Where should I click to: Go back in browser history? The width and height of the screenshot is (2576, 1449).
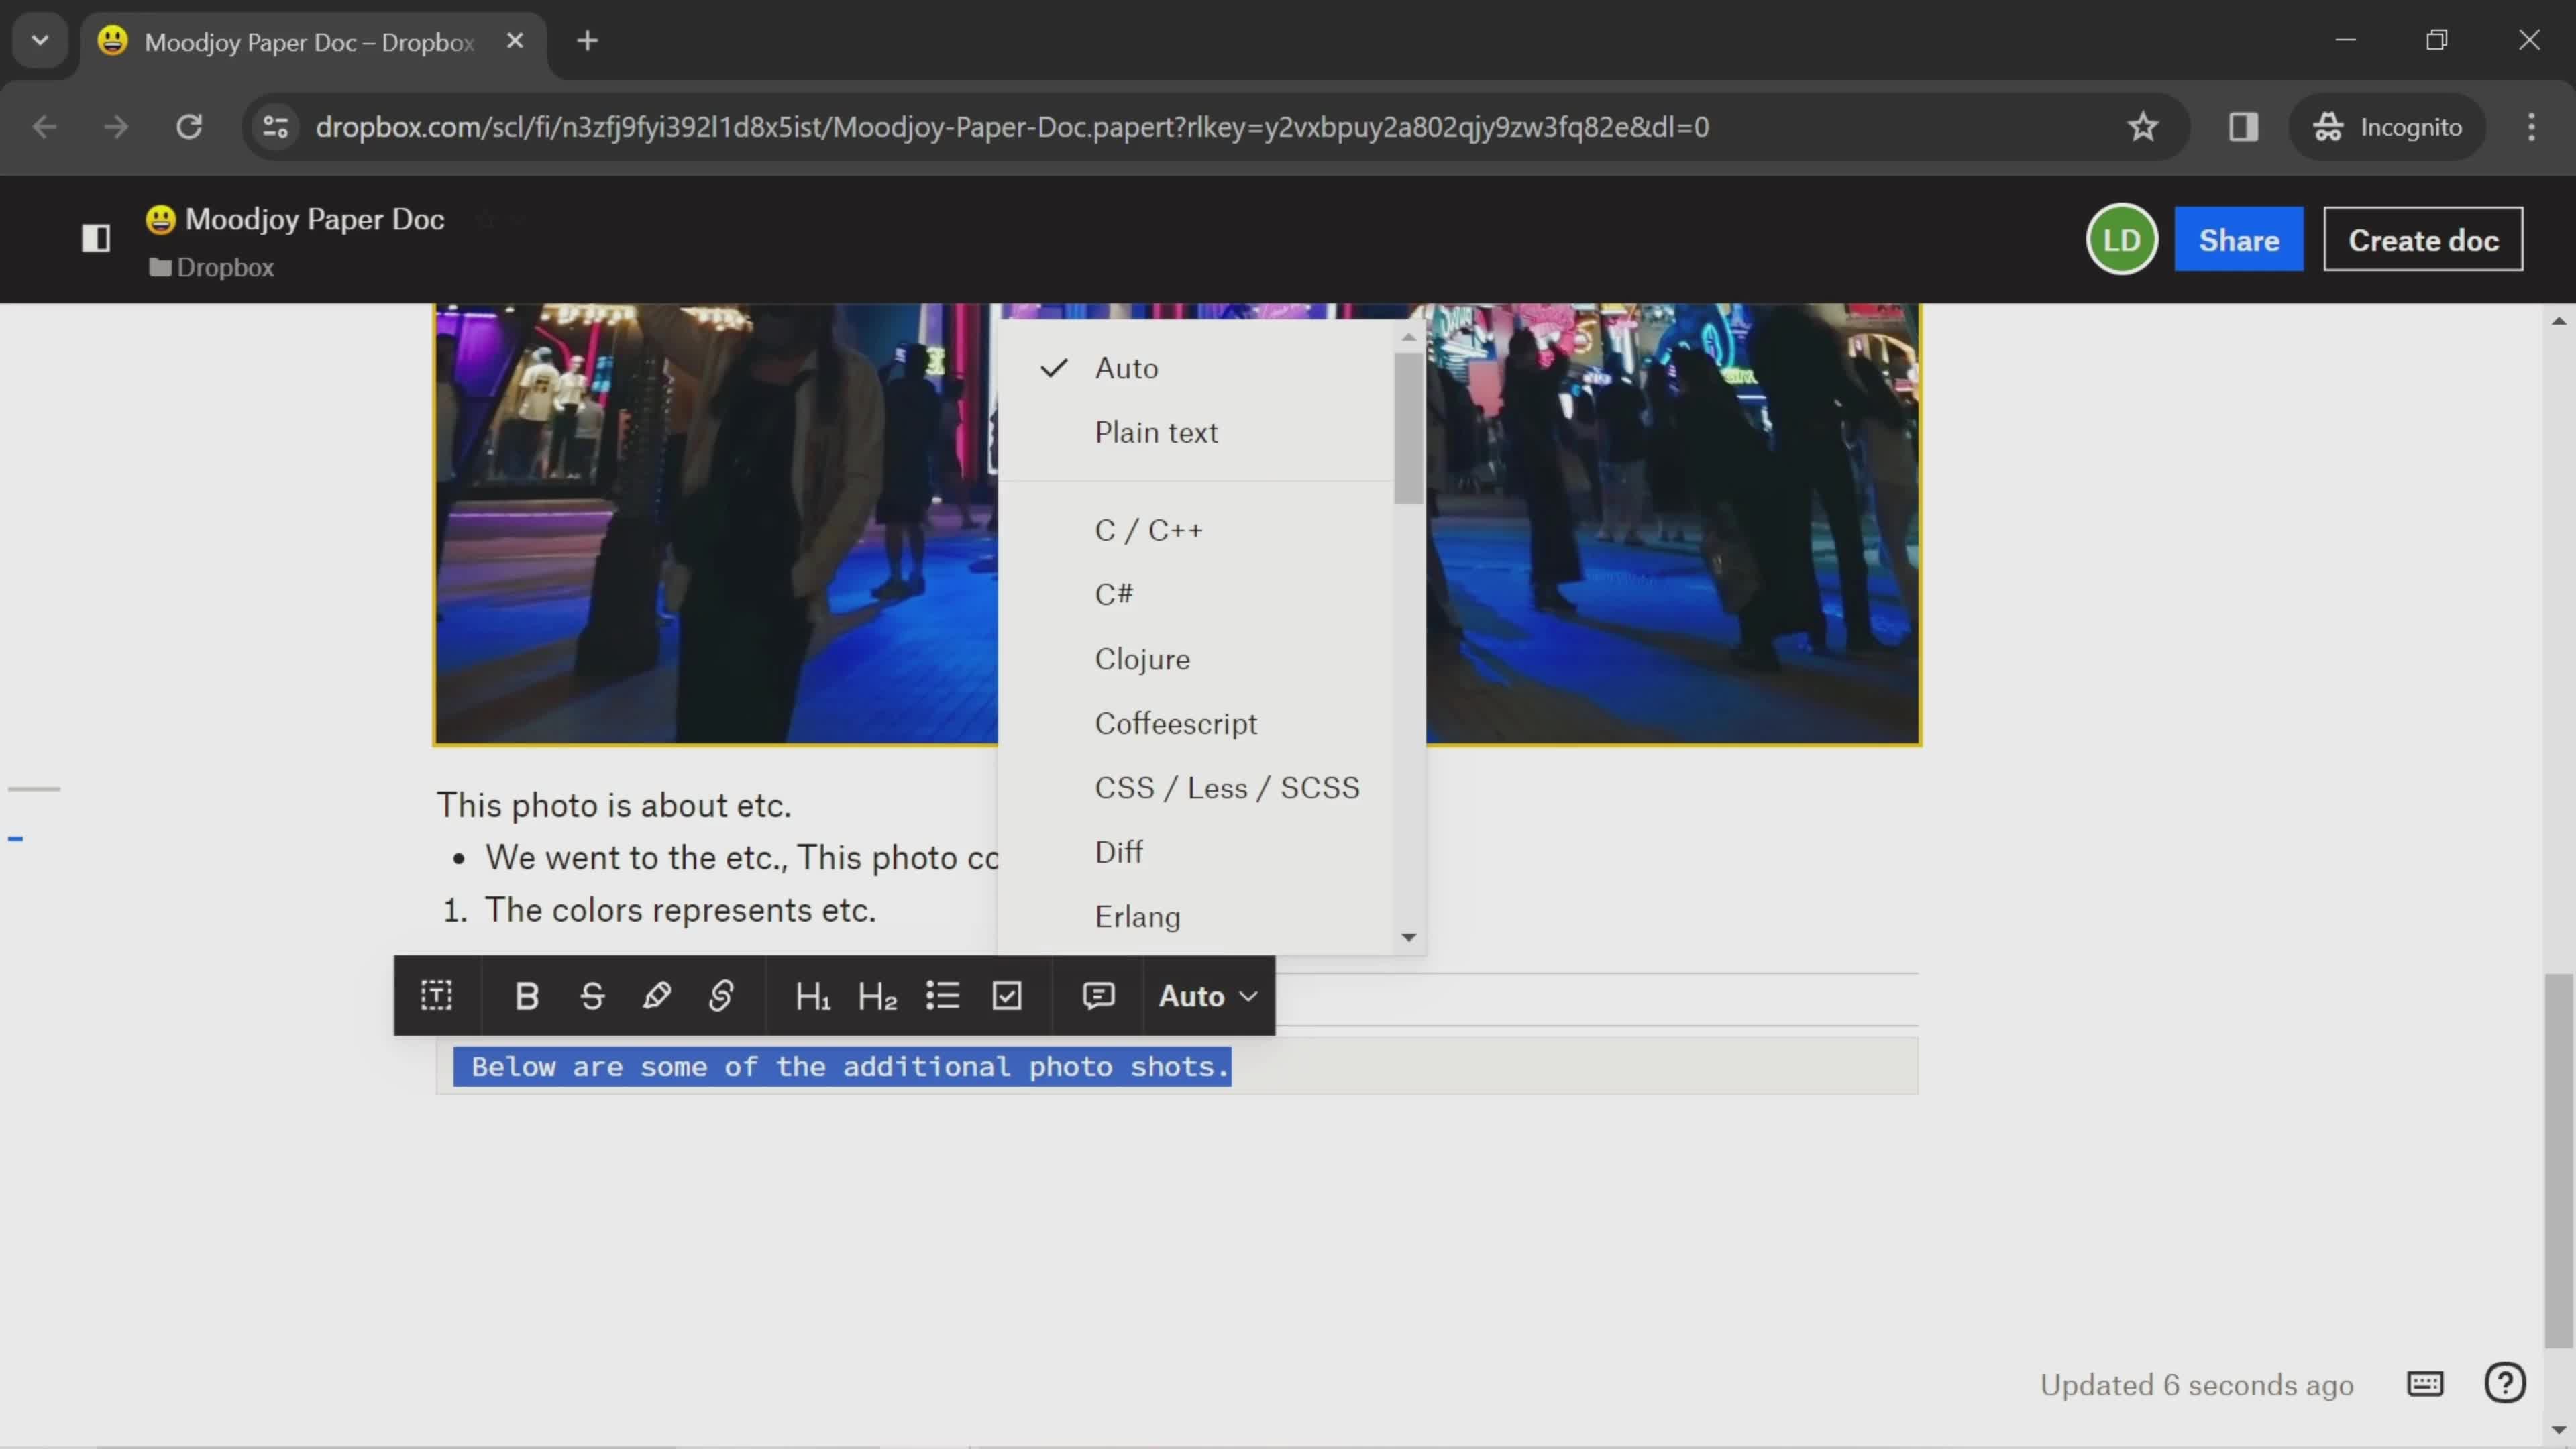coord(44,127)
